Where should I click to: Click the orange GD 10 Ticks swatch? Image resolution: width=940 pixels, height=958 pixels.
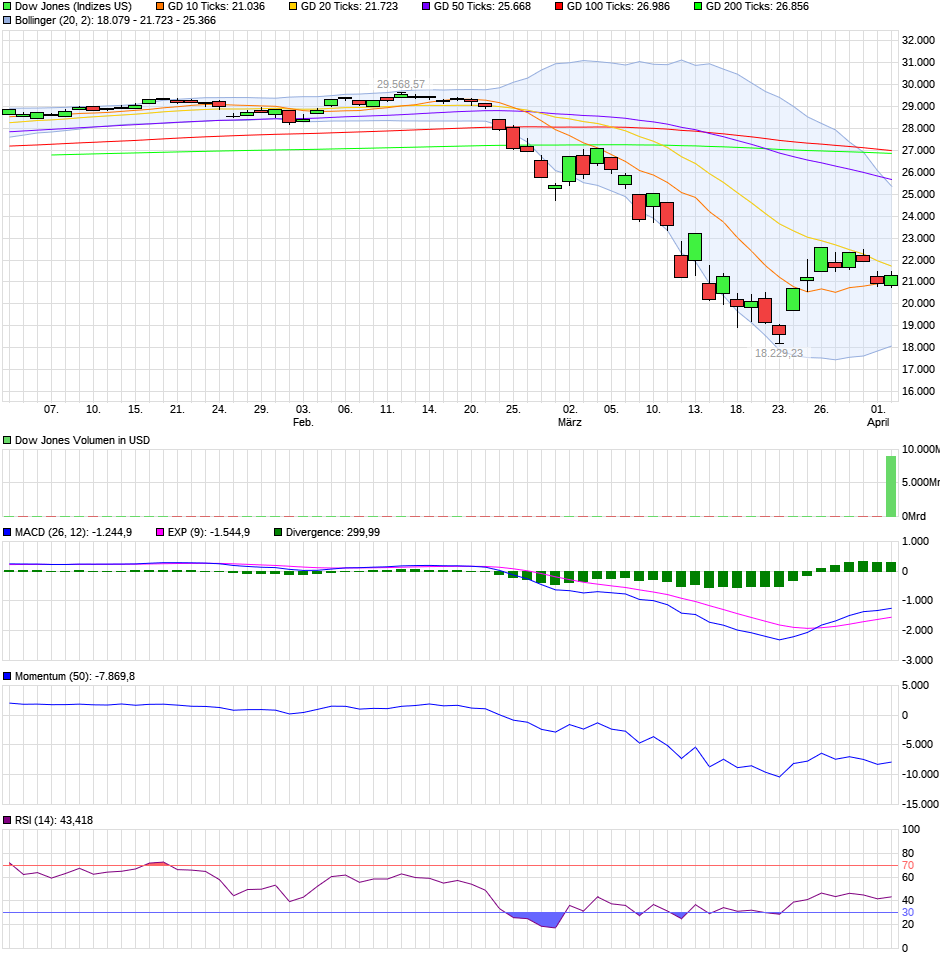pos(160,6)
